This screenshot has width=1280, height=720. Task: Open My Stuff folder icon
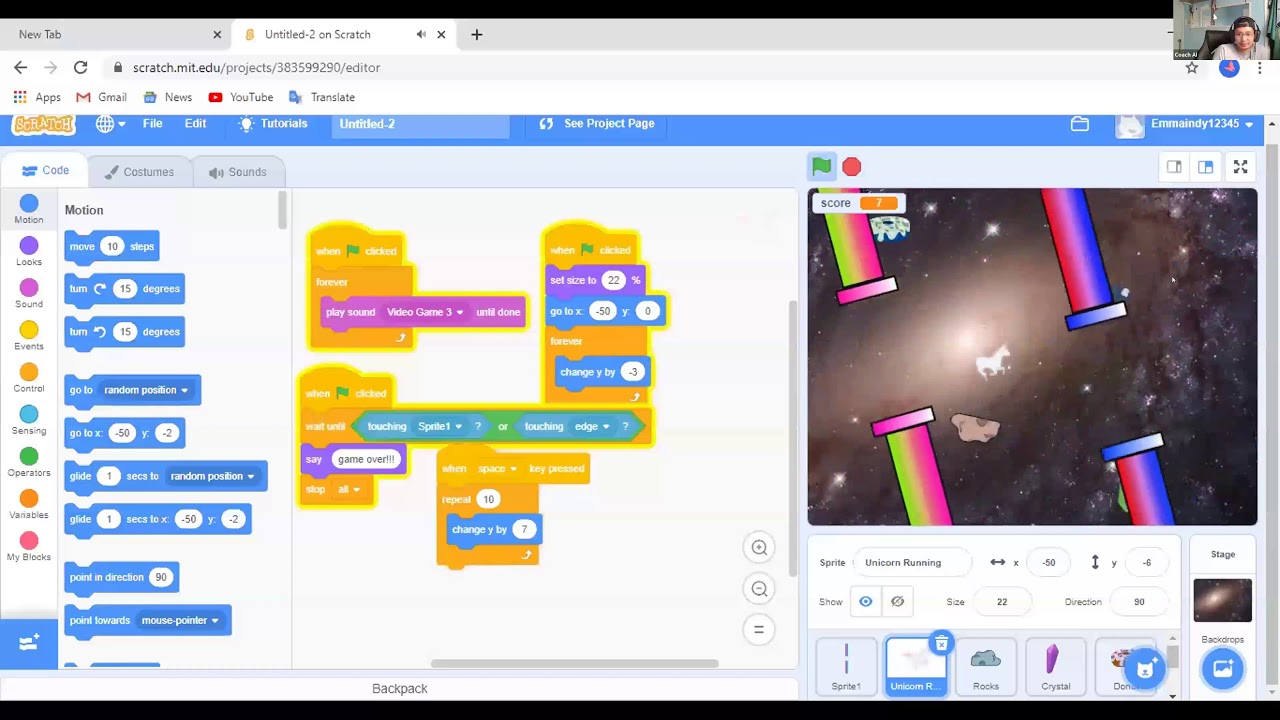click(x=1080, y=124)
